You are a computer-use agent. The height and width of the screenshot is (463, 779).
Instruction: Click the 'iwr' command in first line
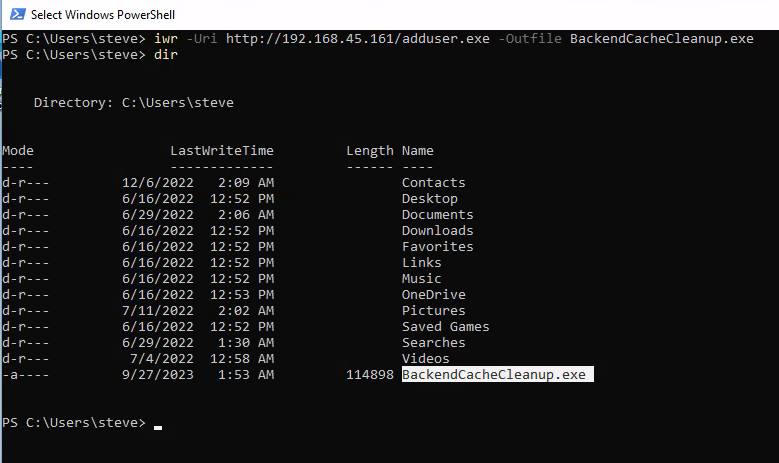pyautogui.click(x=166, y=39)
